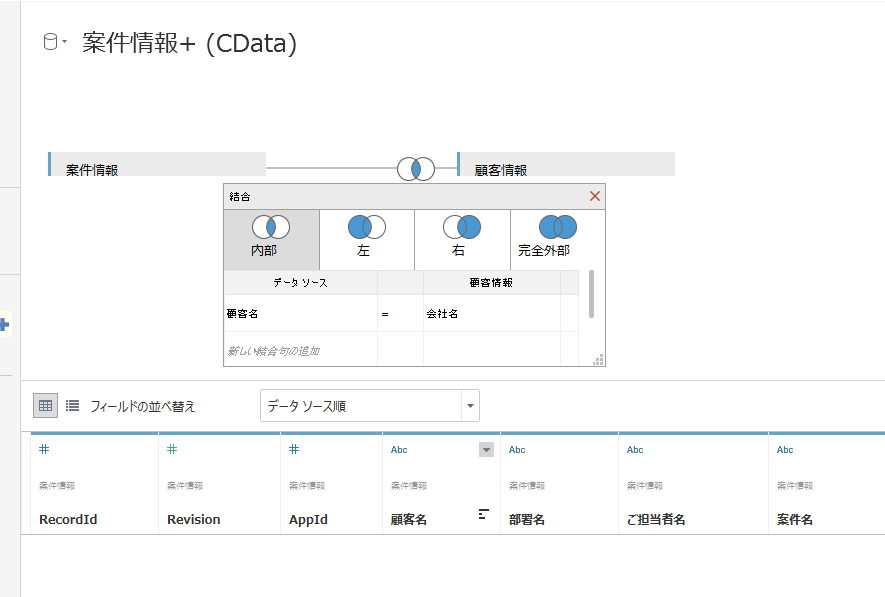The width and height of the screenshot is (885, 597).
Task: Click the Venn join icon between the tables
Action: click(414, 169)
